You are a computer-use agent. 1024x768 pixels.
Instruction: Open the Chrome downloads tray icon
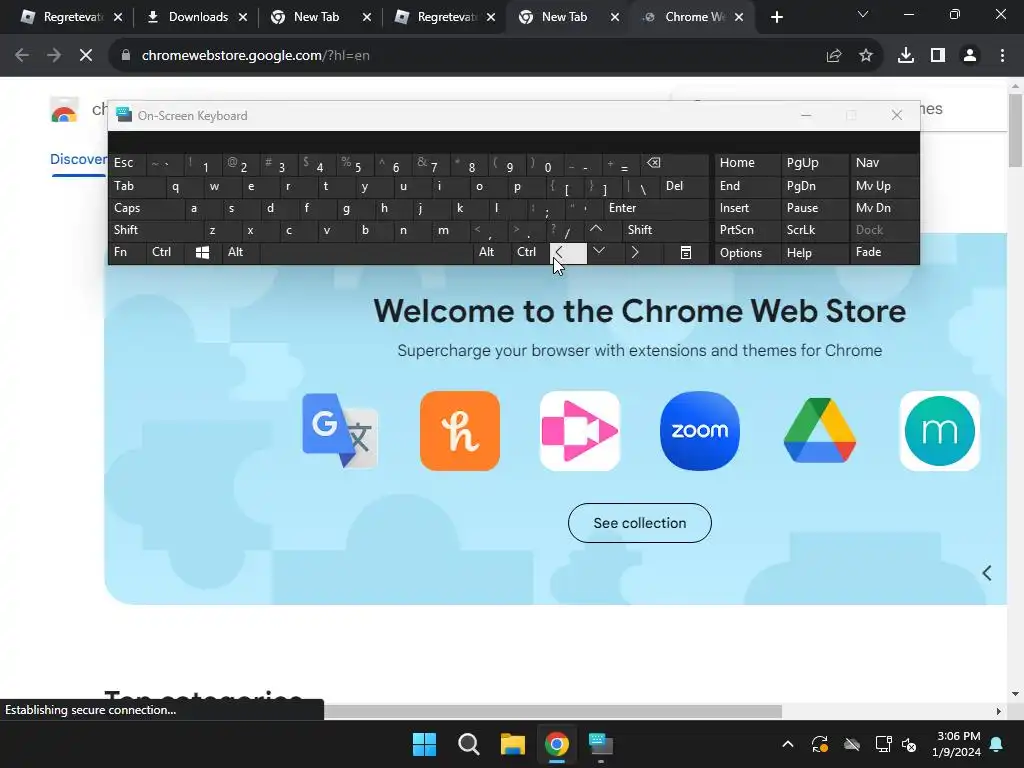tap(906, 56)
